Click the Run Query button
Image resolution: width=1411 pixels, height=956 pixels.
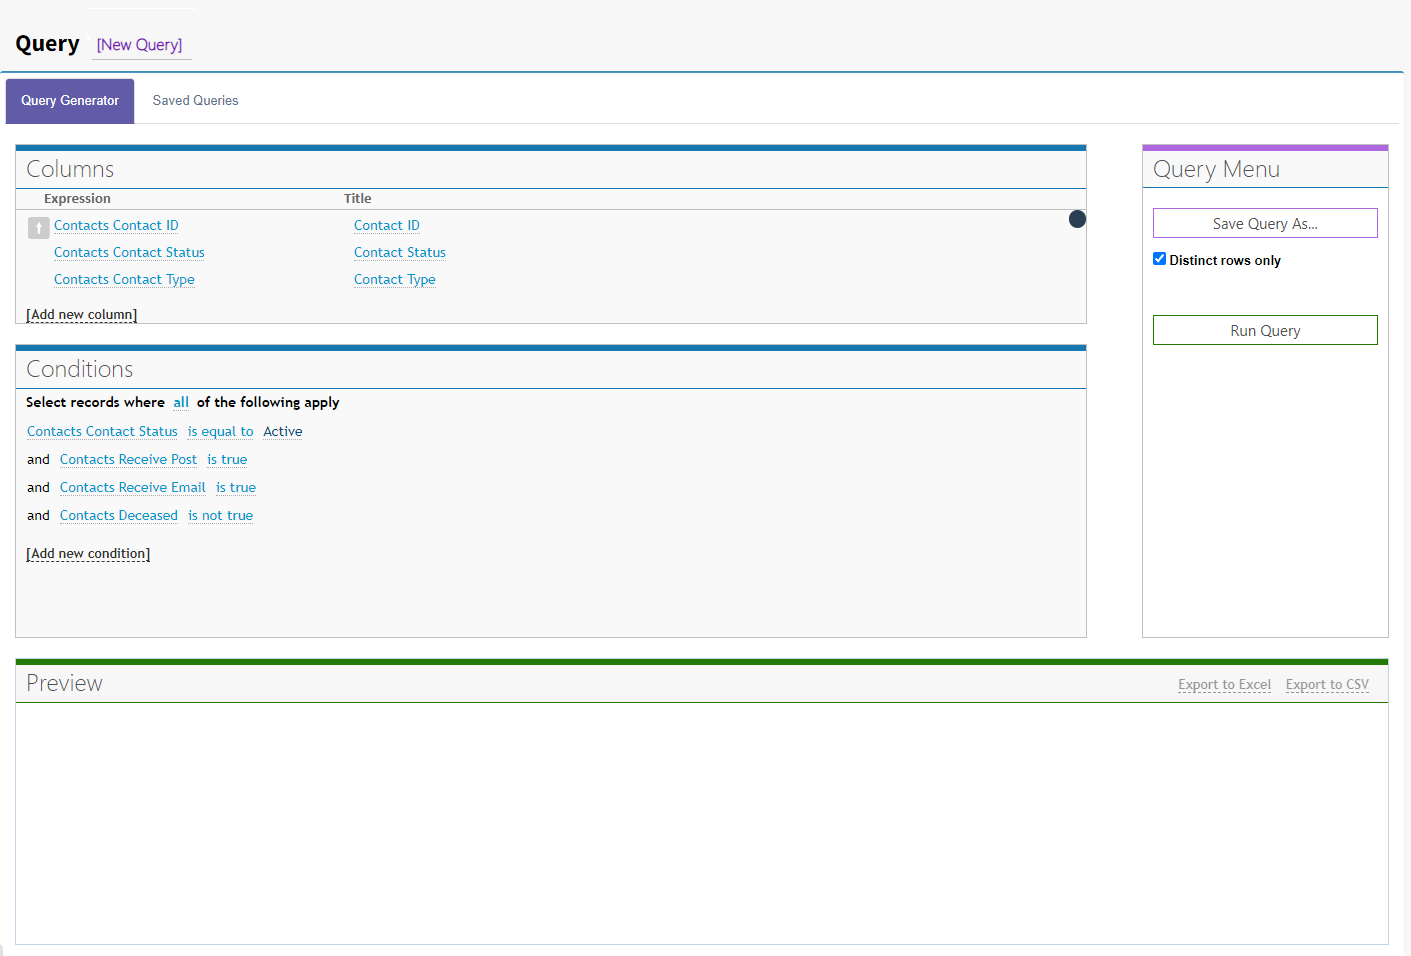(x=1265, y=330)
